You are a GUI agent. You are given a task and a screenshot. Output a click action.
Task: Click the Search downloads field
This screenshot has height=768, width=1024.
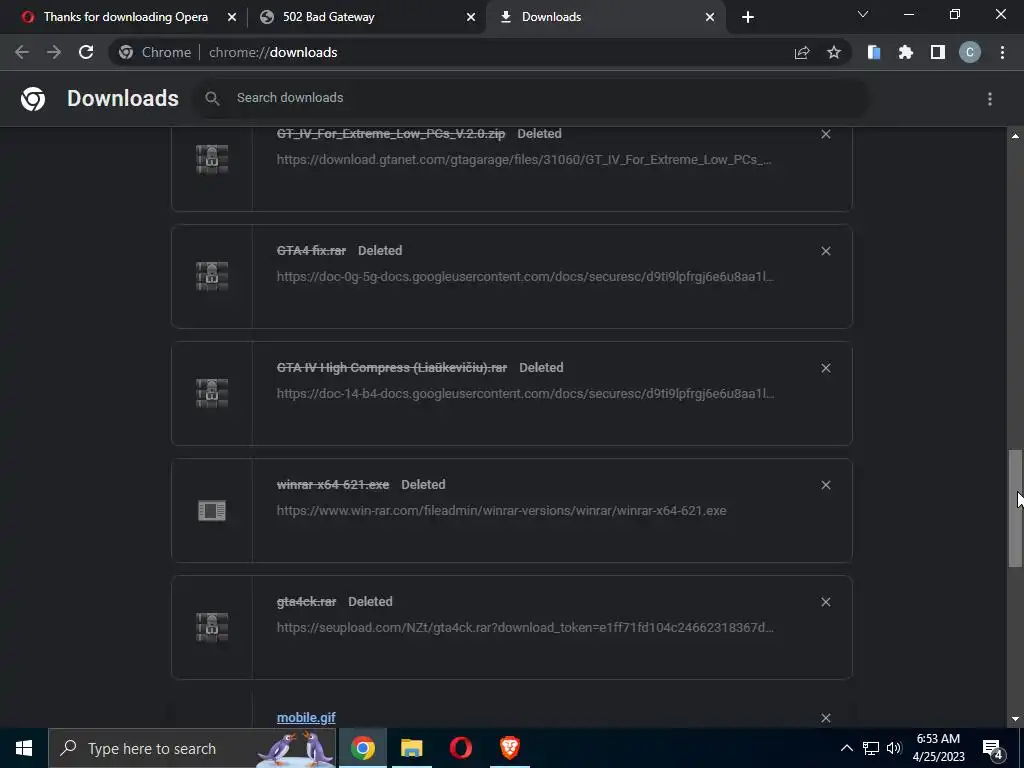click(532, 98)
